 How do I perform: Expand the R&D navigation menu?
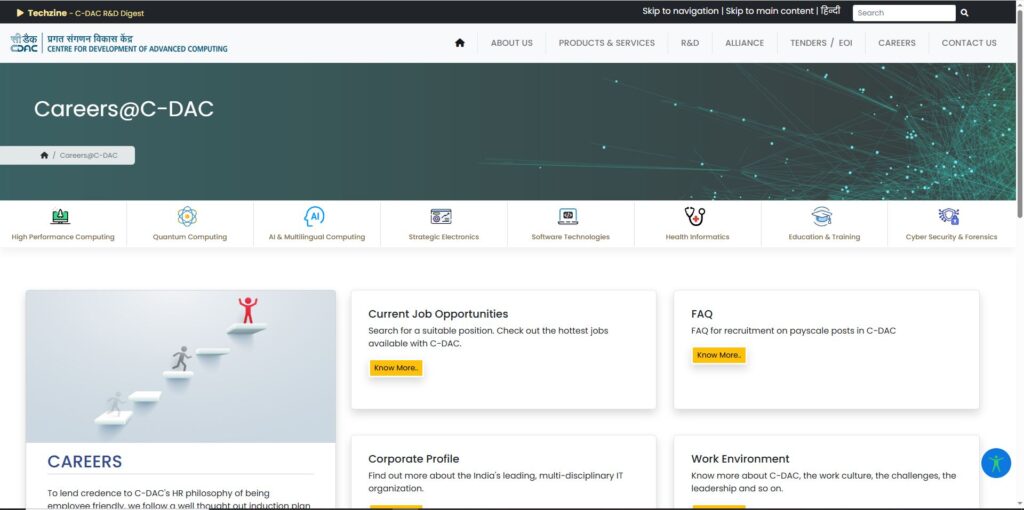[690, 43]
